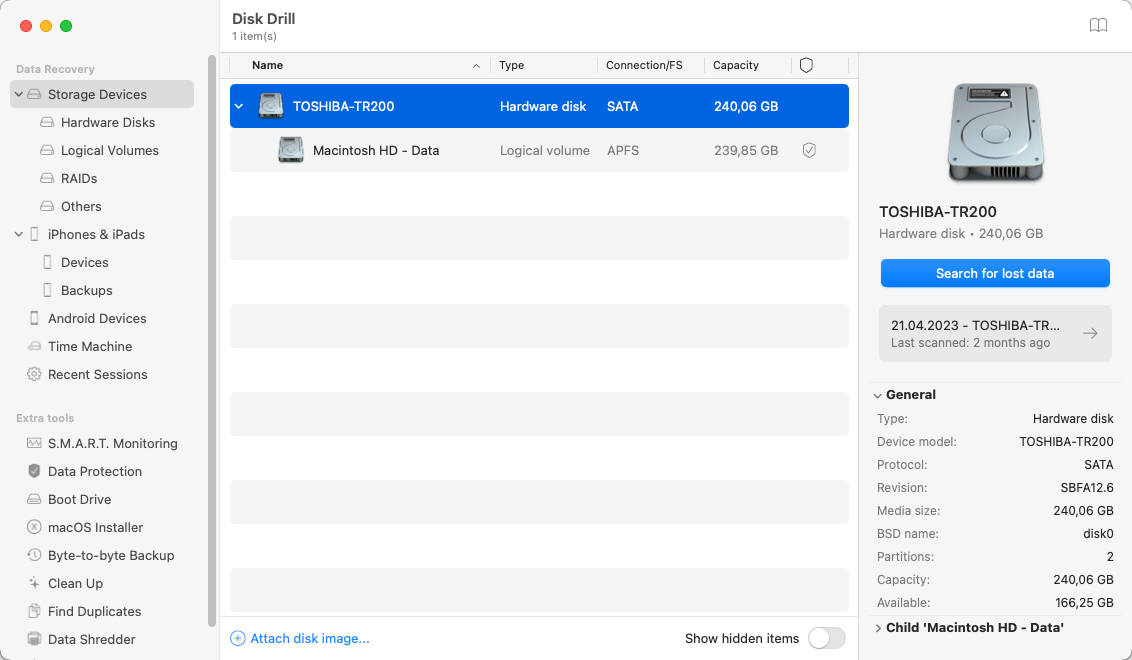The image size is (1132, 660).
Task: Click the protection shield on Macintosh HD row
Action: 809,150
